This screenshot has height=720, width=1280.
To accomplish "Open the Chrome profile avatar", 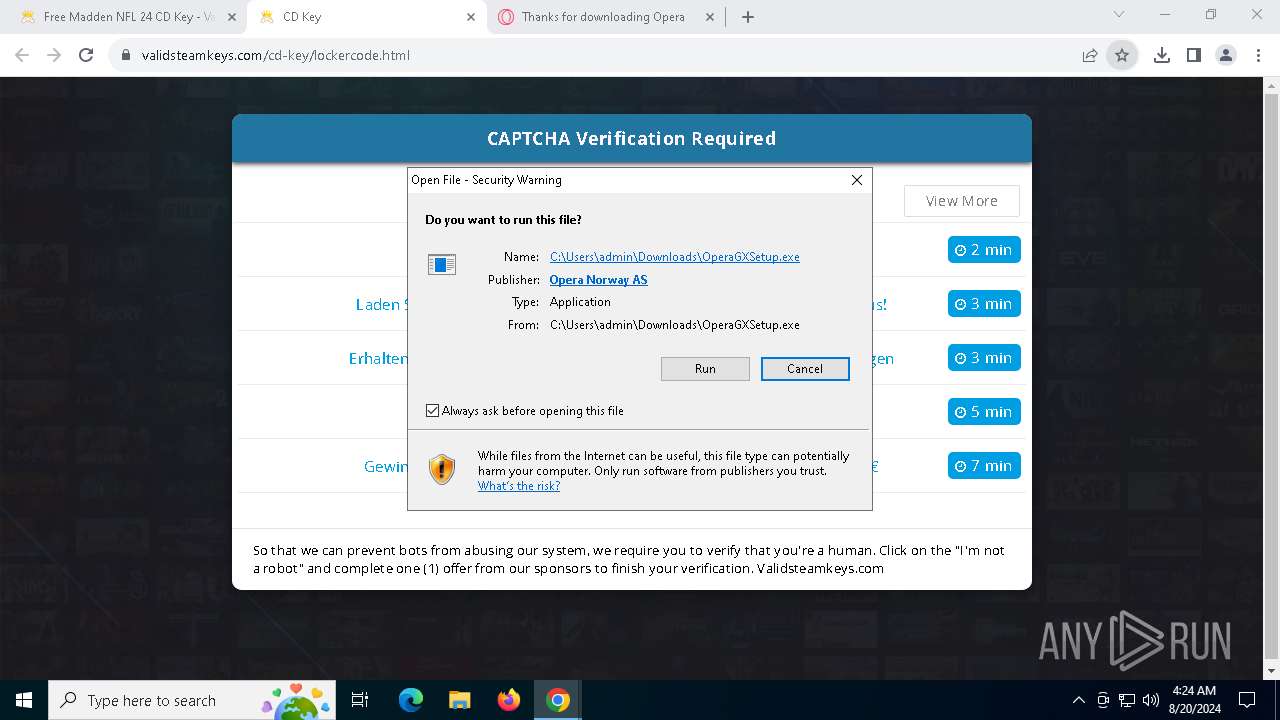I will 1226,56.
